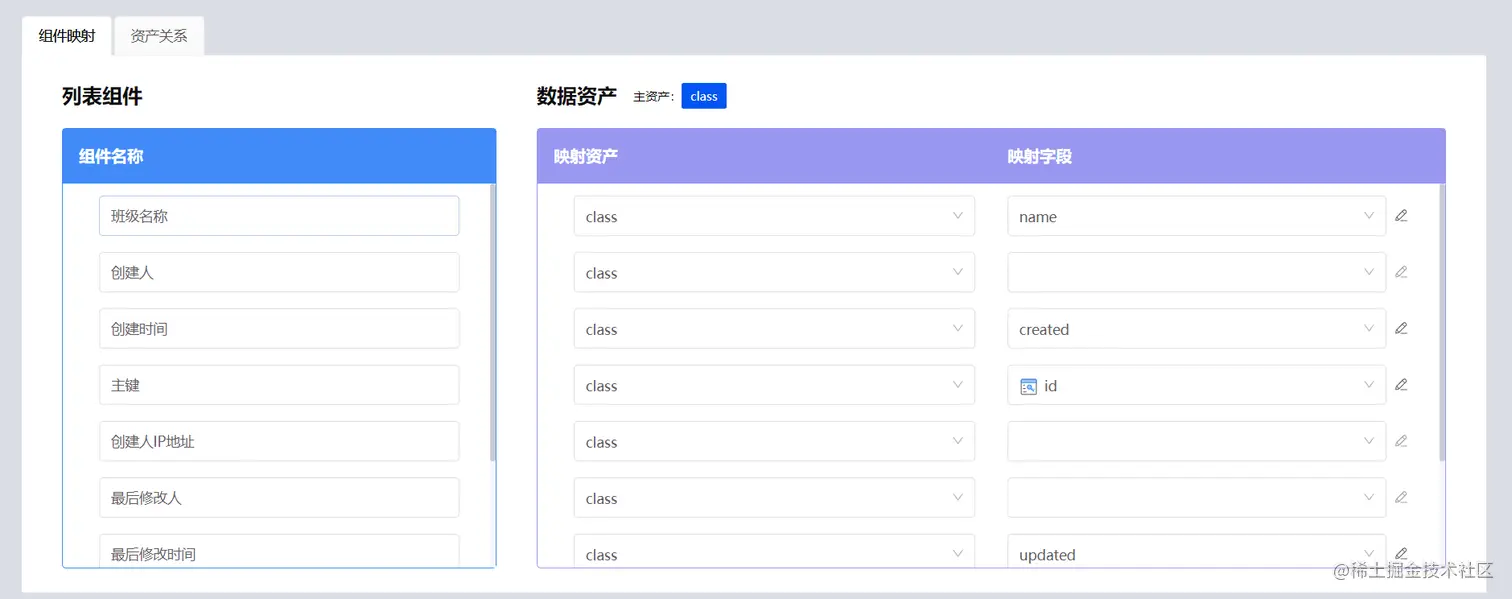This screenshot has width=1512, height=599.
Task: Click the 列表组件 panel scrollbar
Action: (493, 322)
